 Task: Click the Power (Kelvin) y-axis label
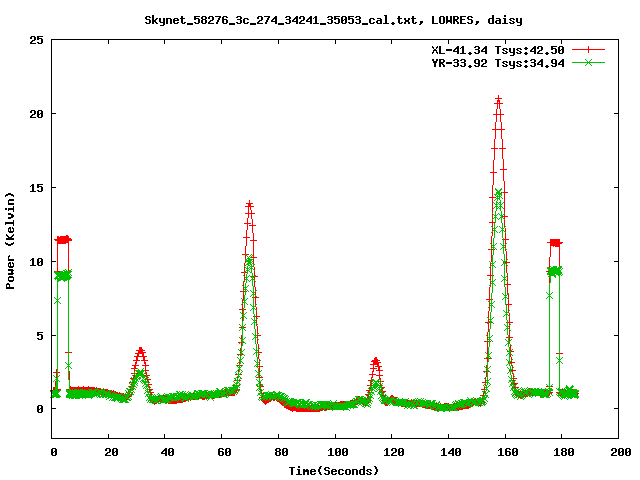click(x=11, y=239)
